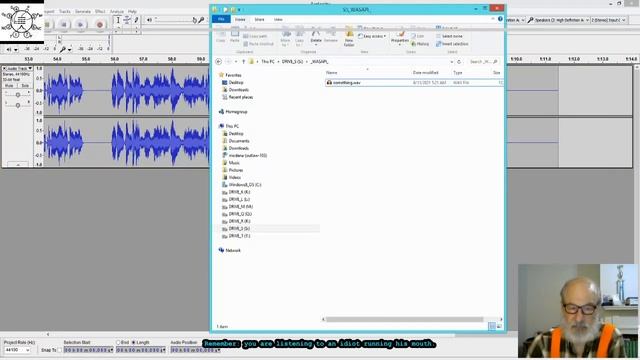Click the Explorer search box
Image resolution: width=640 pixels, height=360 pixels.
pyautogui.click(x=483, y=62)
